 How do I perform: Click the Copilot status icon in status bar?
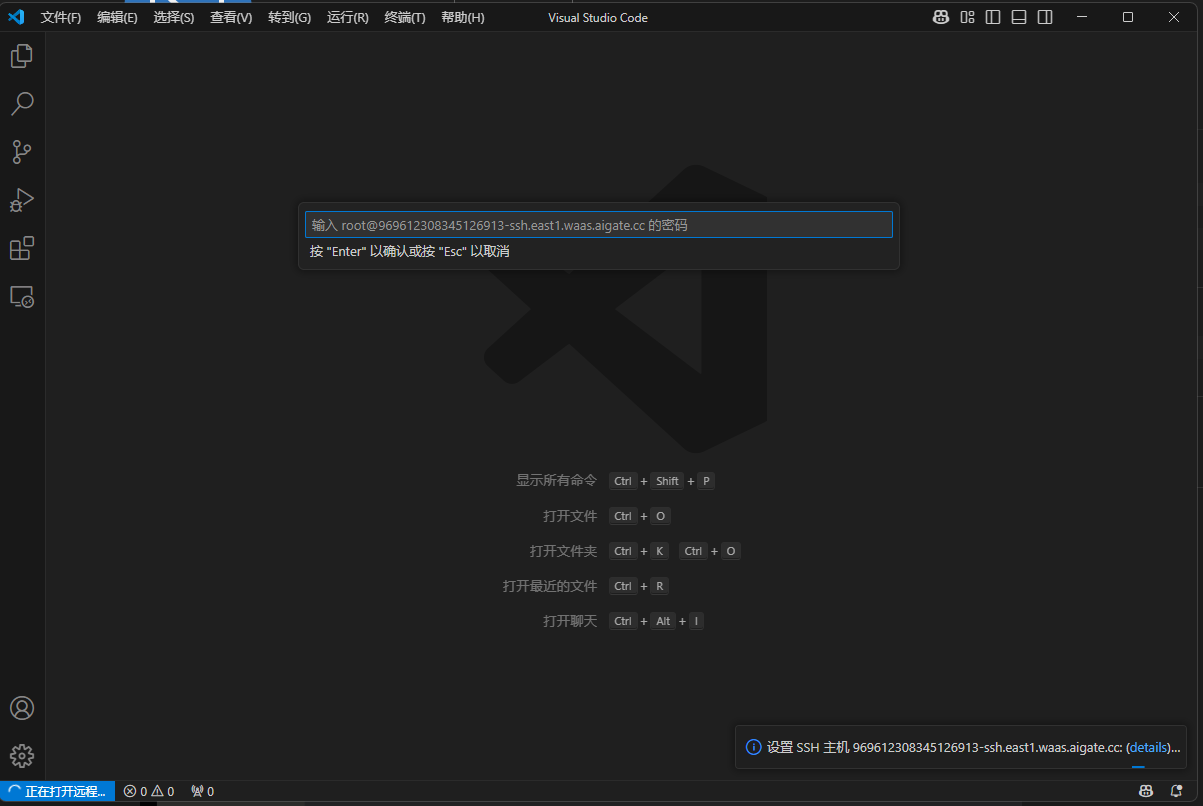[1147, 791]
